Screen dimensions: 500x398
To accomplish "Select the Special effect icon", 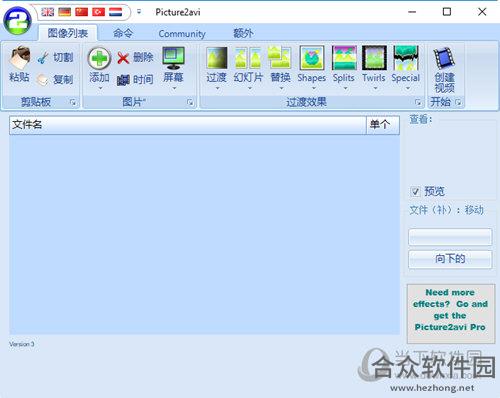I will click(406, 58).
